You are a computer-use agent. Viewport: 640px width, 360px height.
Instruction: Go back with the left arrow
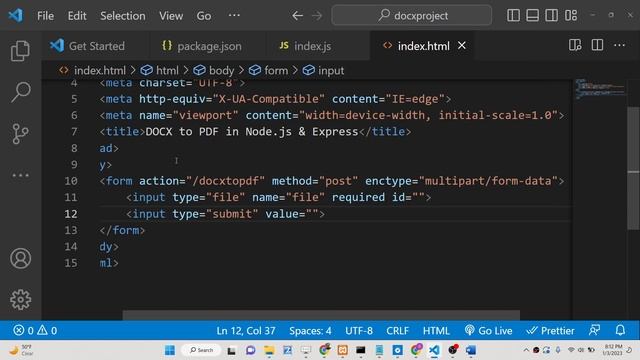(x=297, y=16)
